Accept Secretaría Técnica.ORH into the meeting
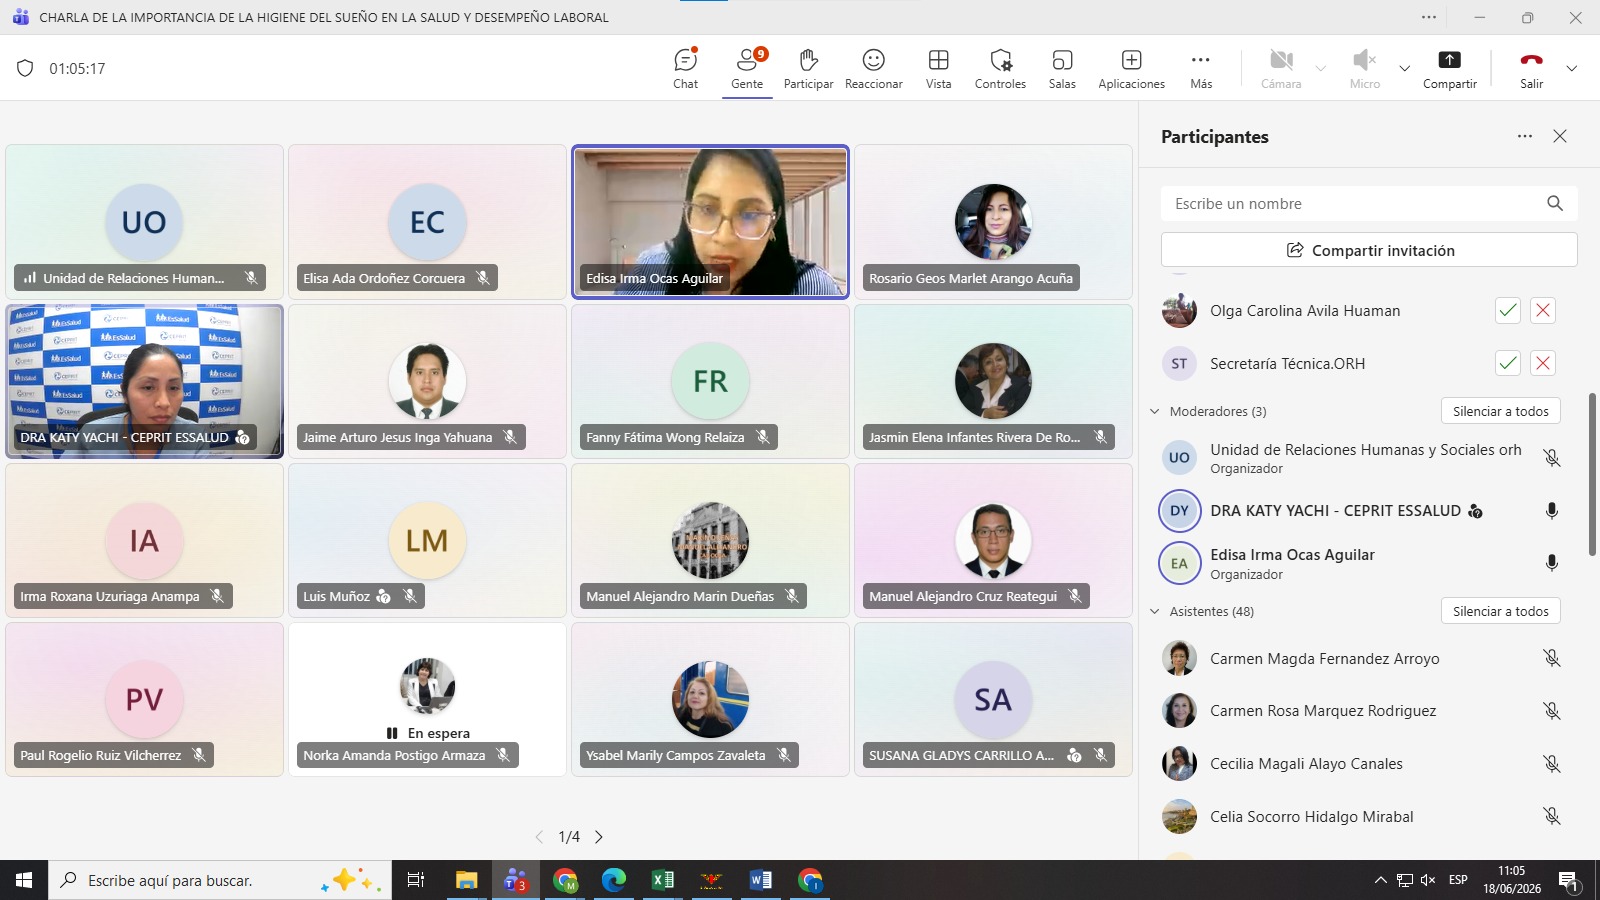 coord(1507,363)
